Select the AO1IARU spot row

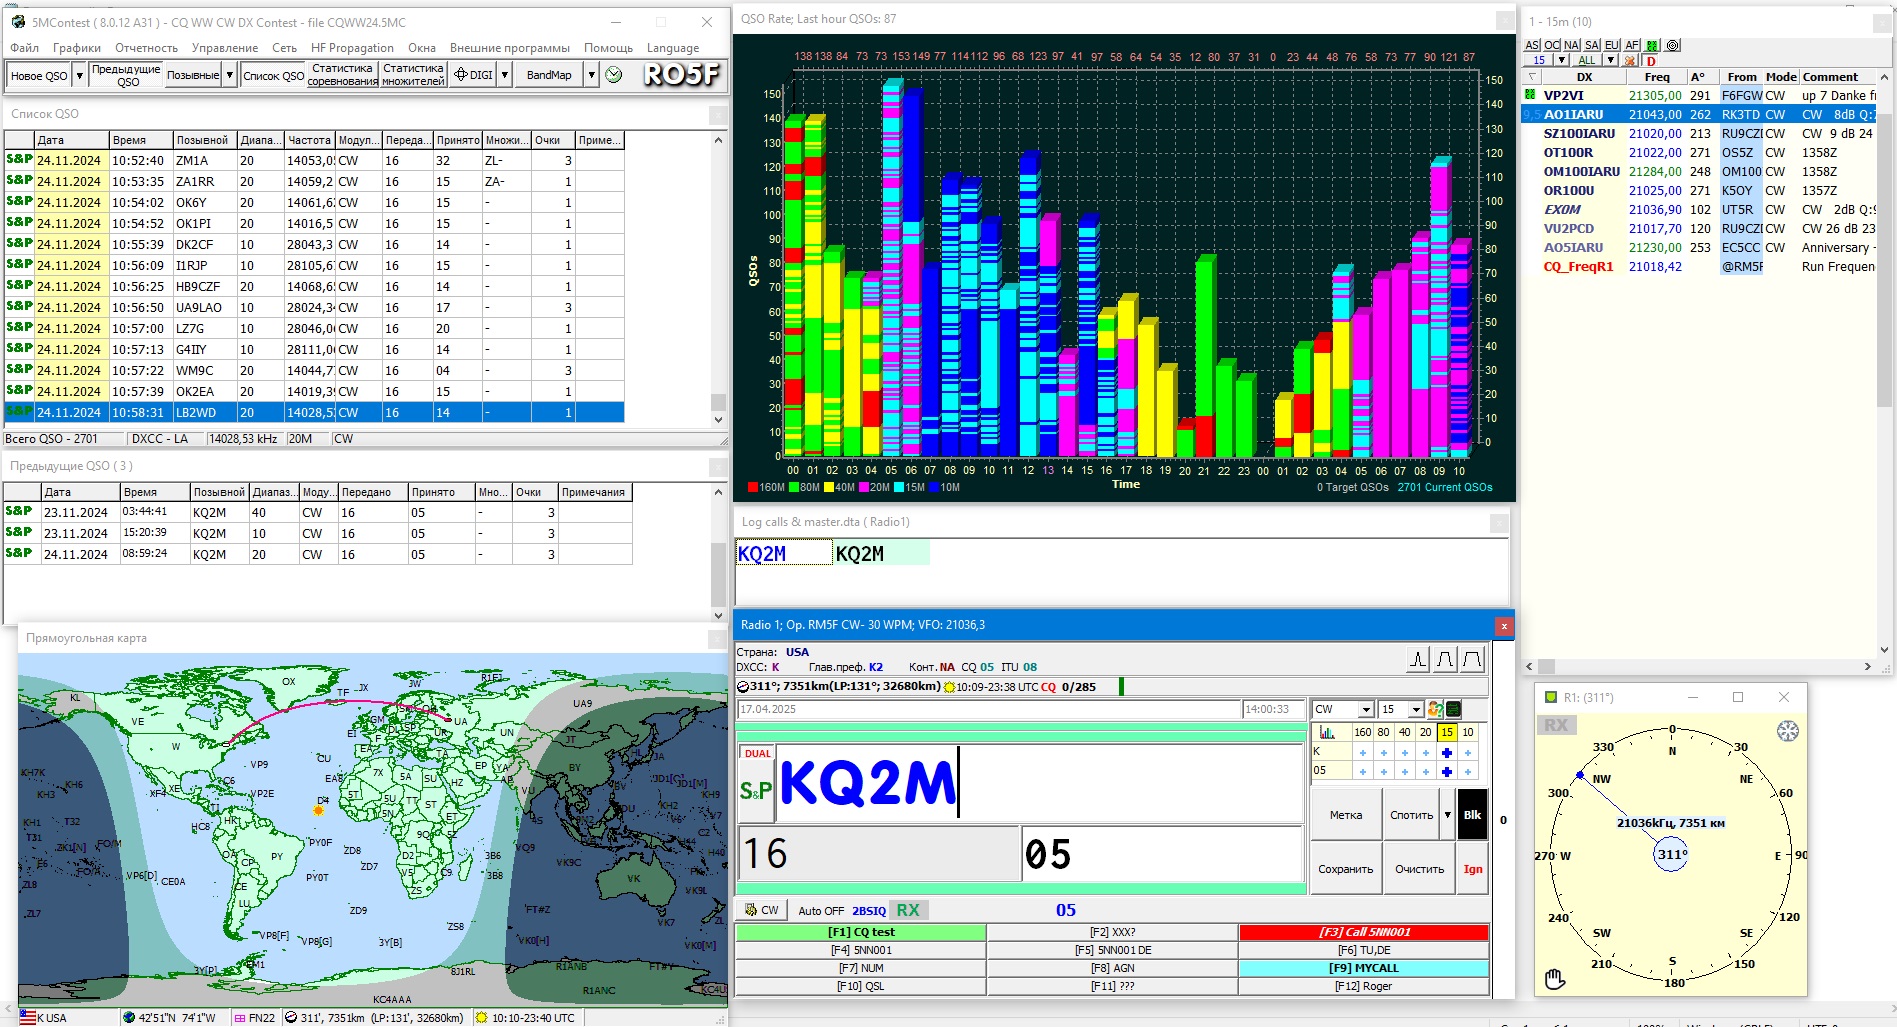coord(1698,115)
